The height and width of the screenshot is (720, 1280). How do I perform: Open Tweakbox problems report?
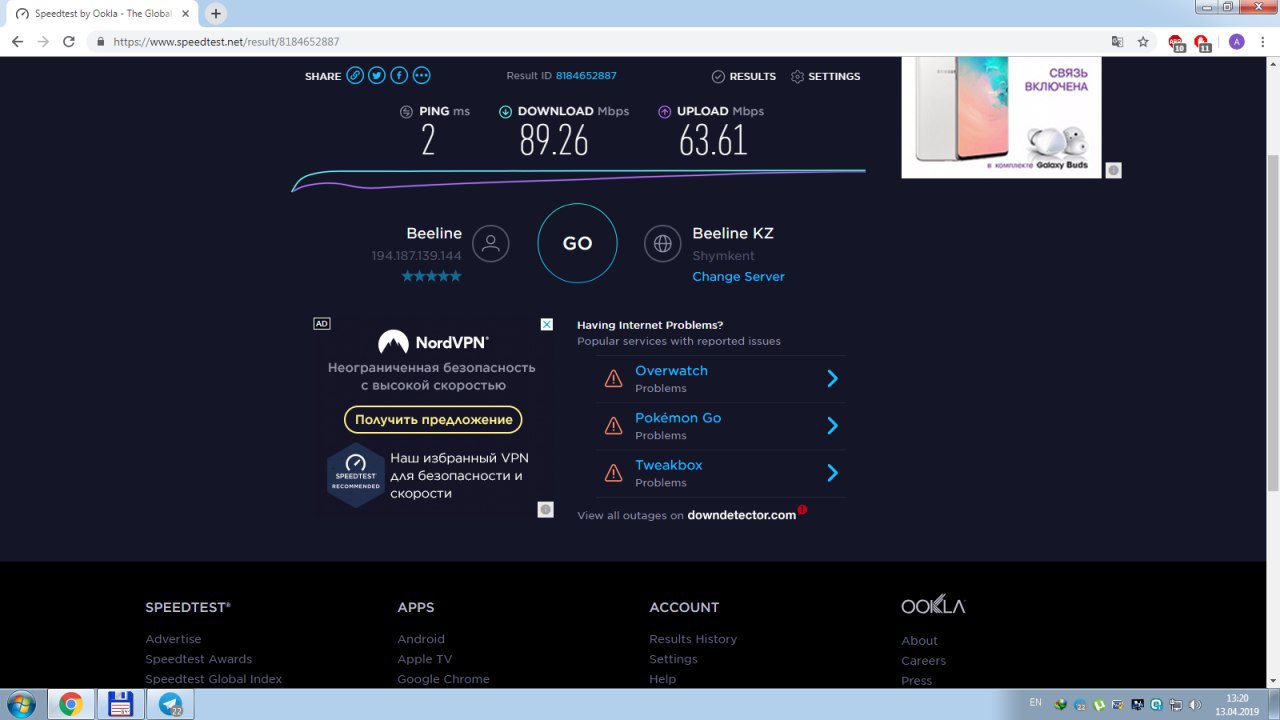[668, 465]
